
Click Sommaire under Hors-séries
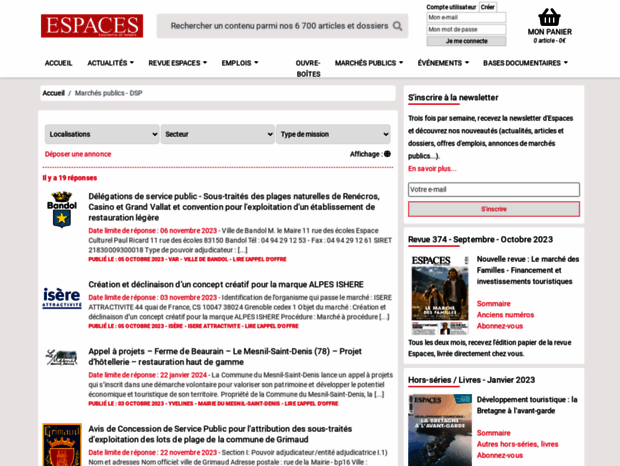[x=493, y=433]
